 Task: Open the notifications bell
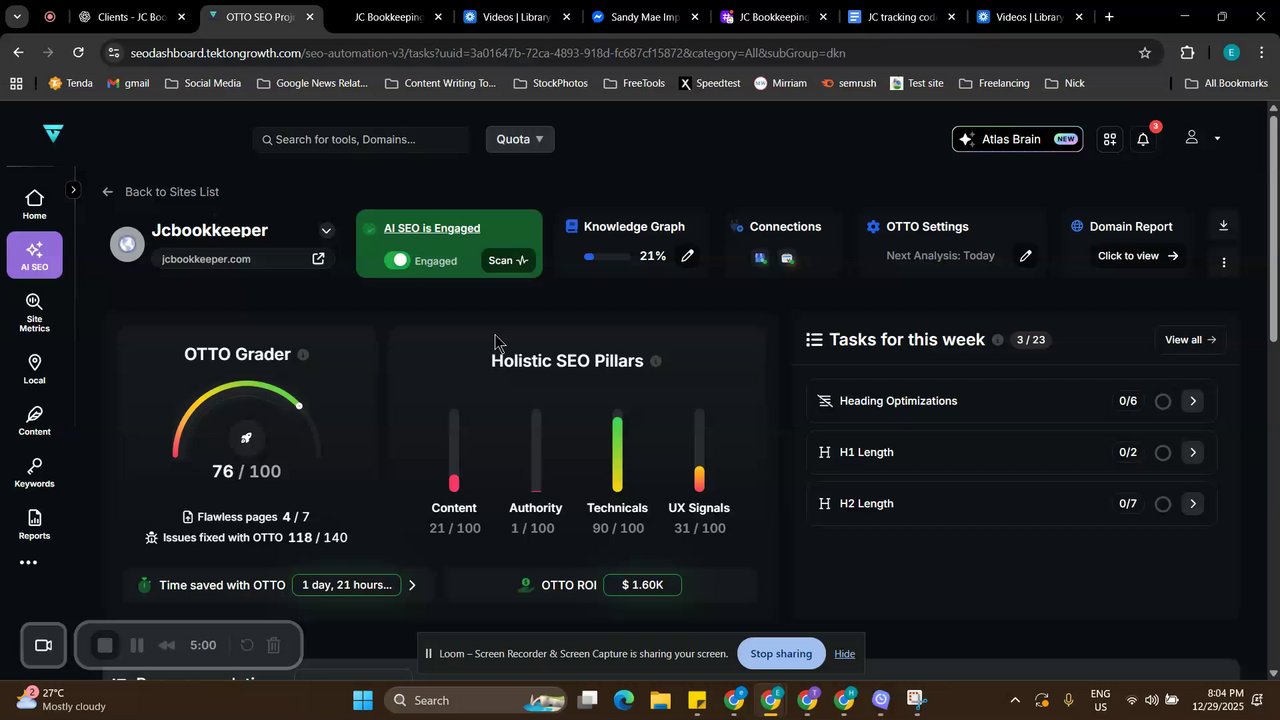click(x=1143, y=139)
